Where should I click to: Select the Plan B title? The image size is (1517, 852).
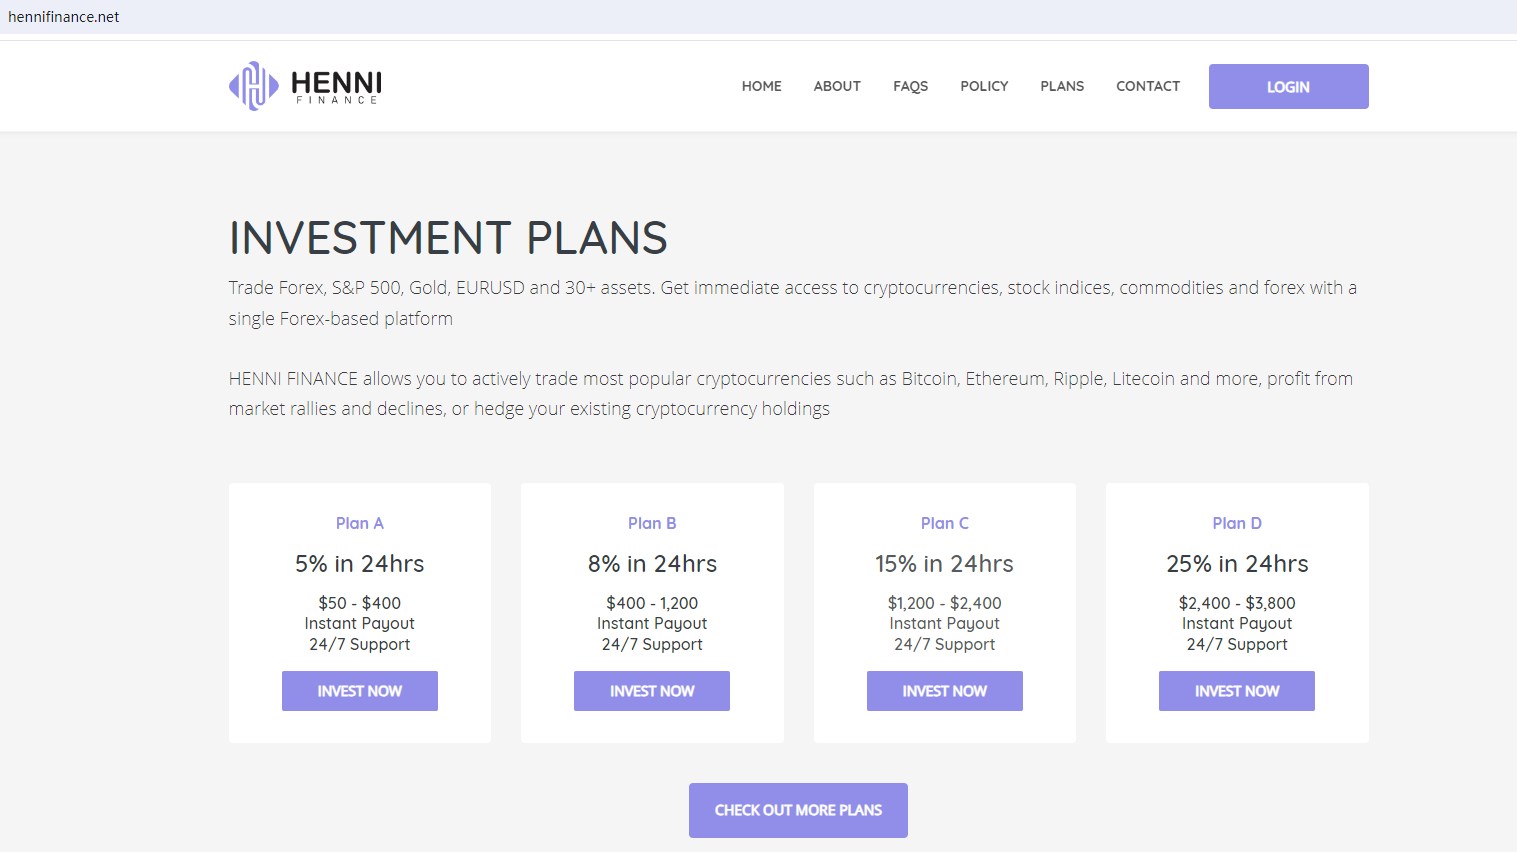[652, 523]
